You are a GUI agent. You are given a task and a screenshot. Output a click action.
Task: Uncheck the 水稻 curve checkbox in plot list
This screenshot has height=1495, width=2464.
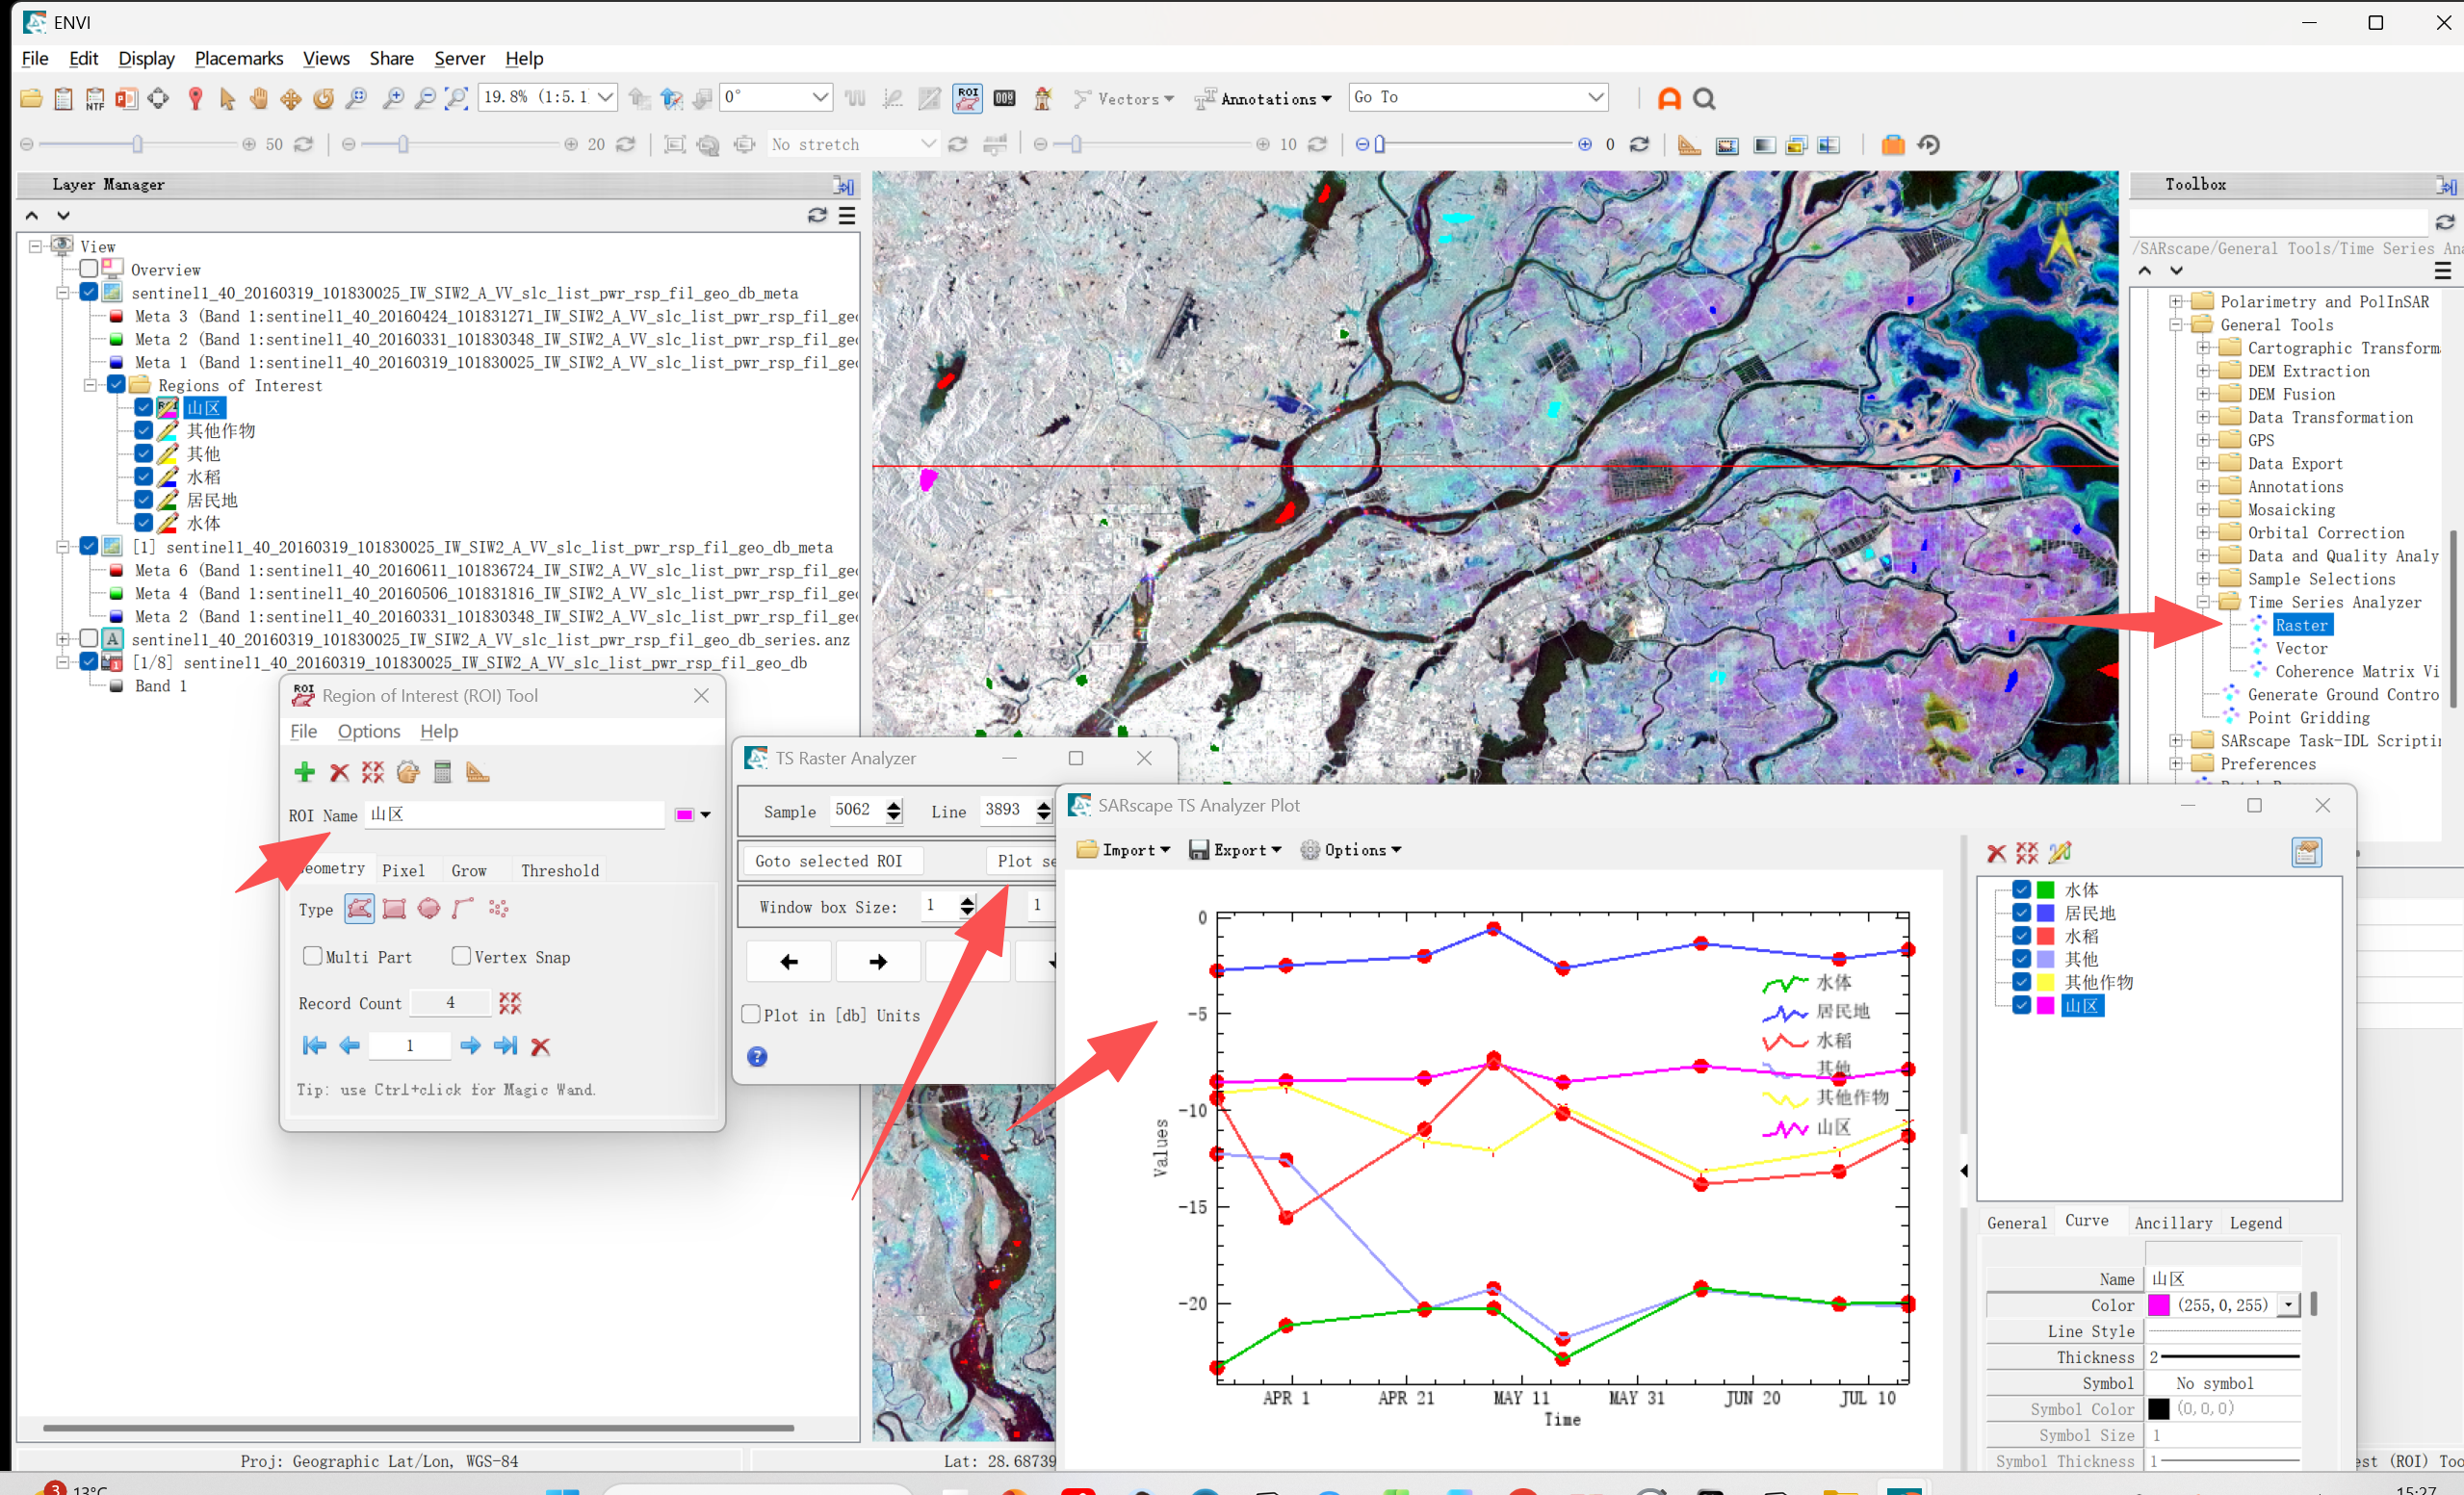click(x=2021, y=936)
